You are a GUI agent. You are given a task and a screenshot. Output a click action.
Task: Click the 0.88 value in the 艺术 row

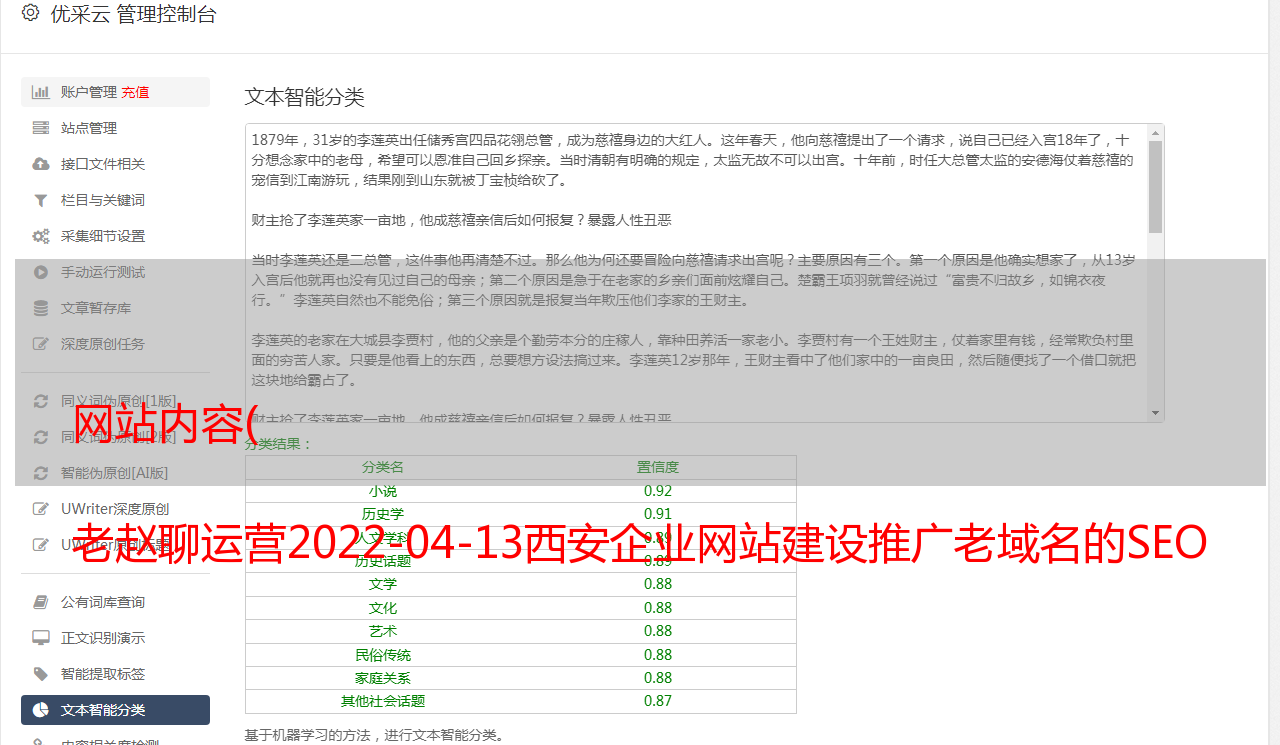tap(658, 631)
